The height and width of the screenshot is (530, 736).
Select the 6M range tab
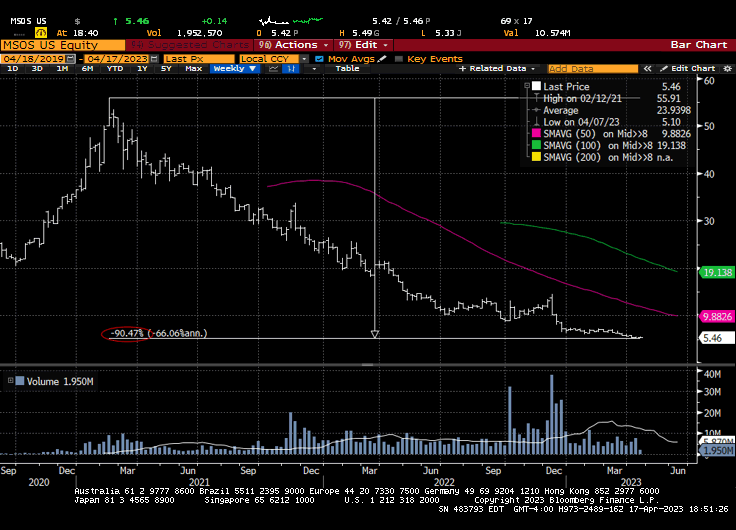coord(87,69)
